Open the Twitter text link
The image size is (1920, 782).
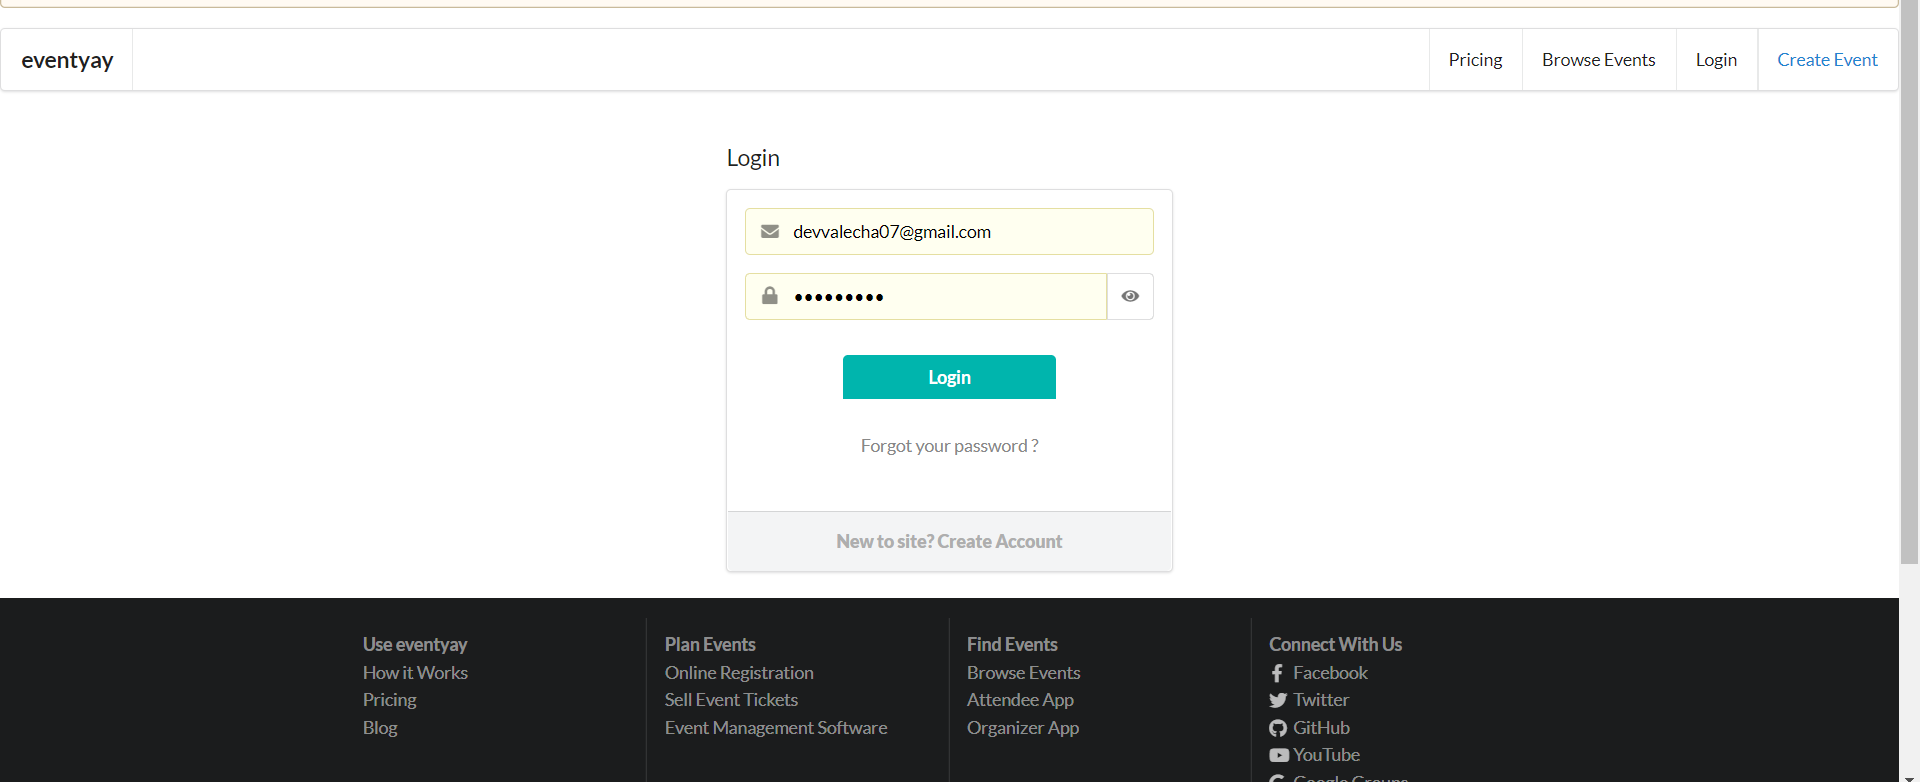point(1321,700)
